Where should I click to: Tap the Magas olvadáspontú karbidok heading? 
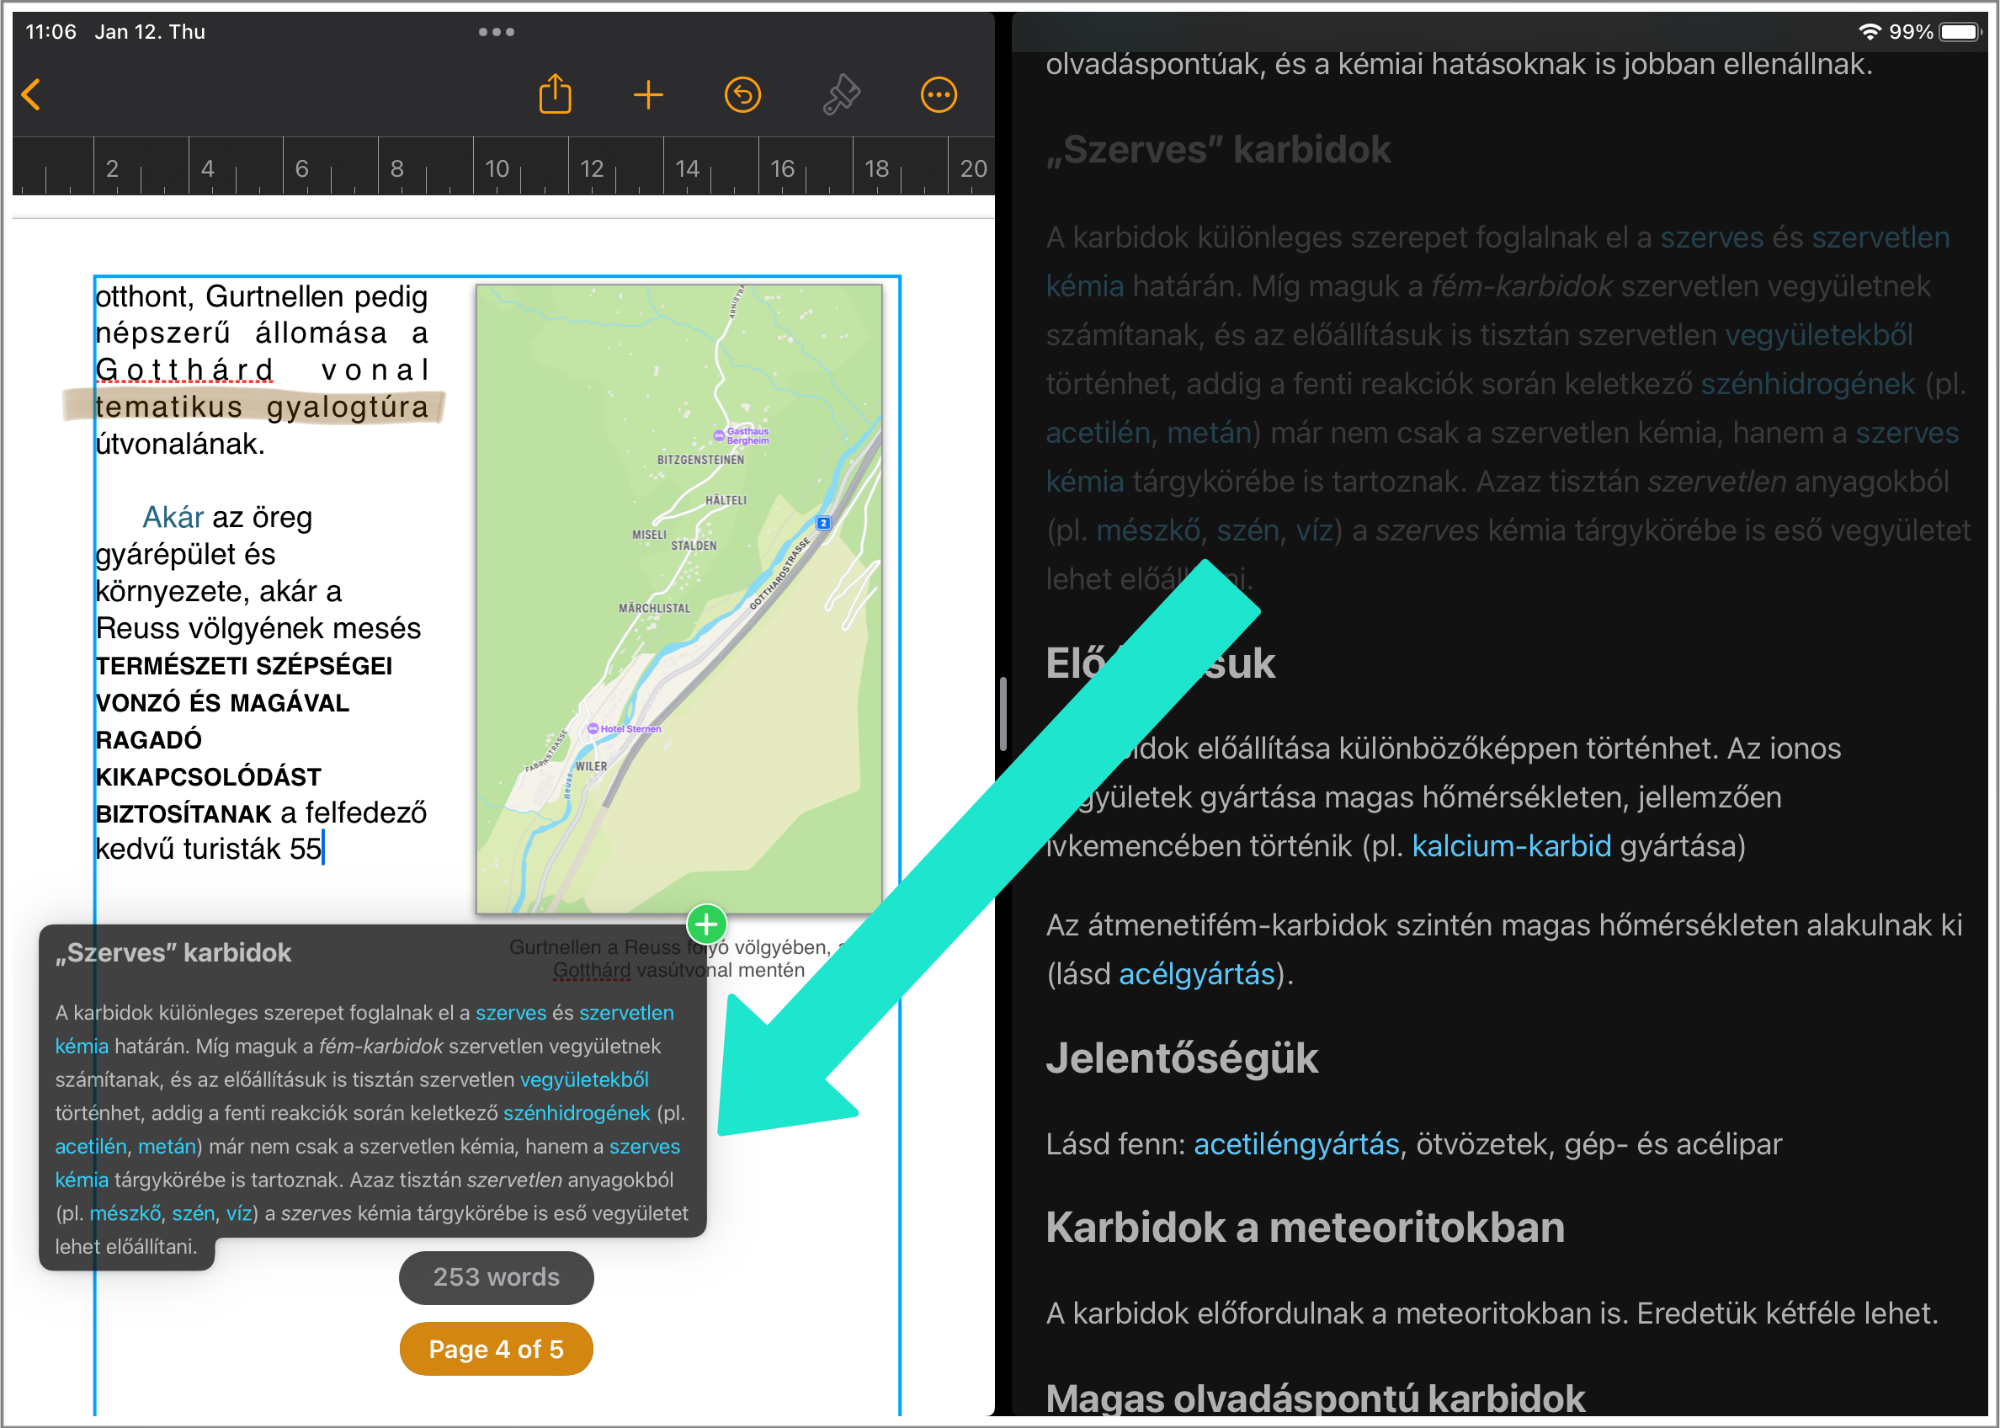pos(1315,1398)
